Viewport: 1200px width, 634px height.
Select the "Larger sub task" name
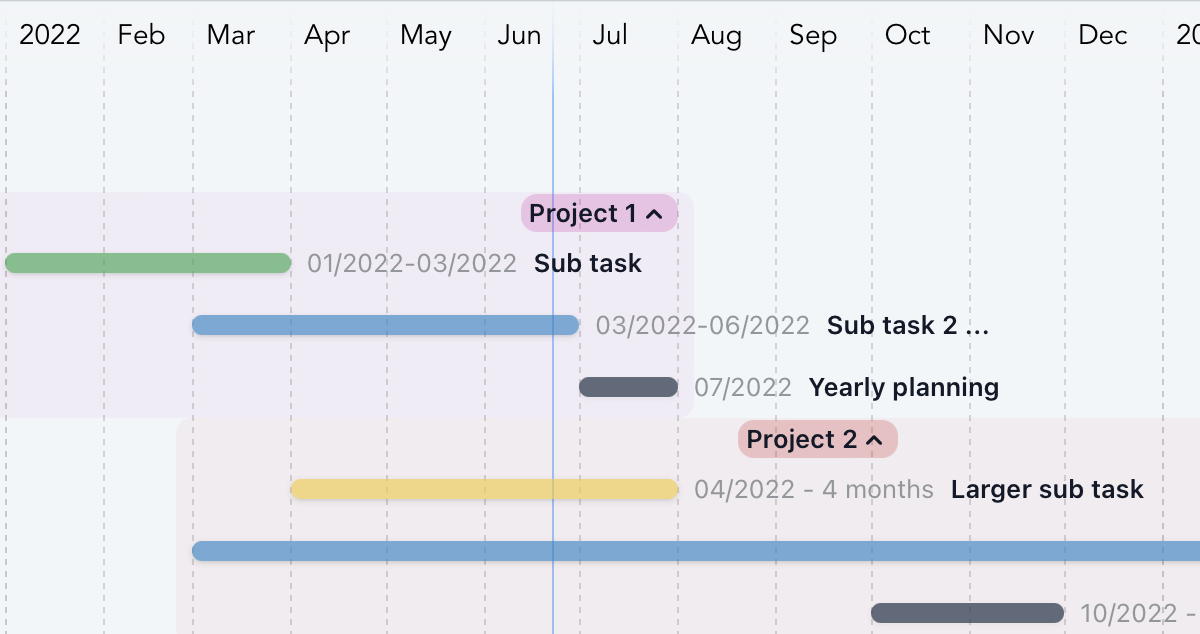pyautogui.click(x=1047, y=490)
